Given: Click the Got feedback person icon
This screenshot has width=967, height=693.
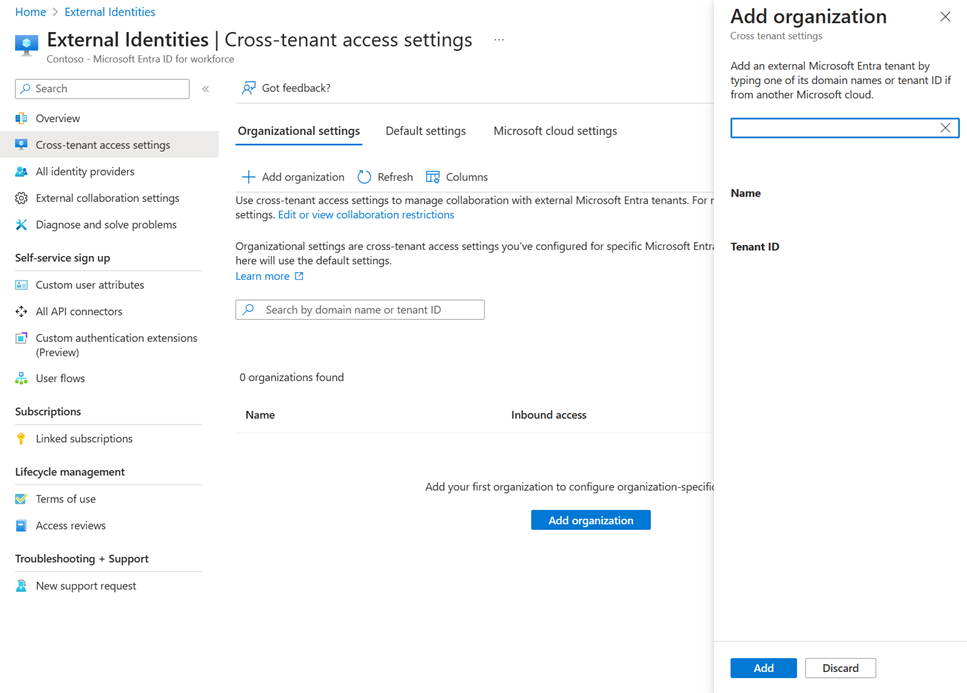Looking at the screenshot, I should point(249,88).
